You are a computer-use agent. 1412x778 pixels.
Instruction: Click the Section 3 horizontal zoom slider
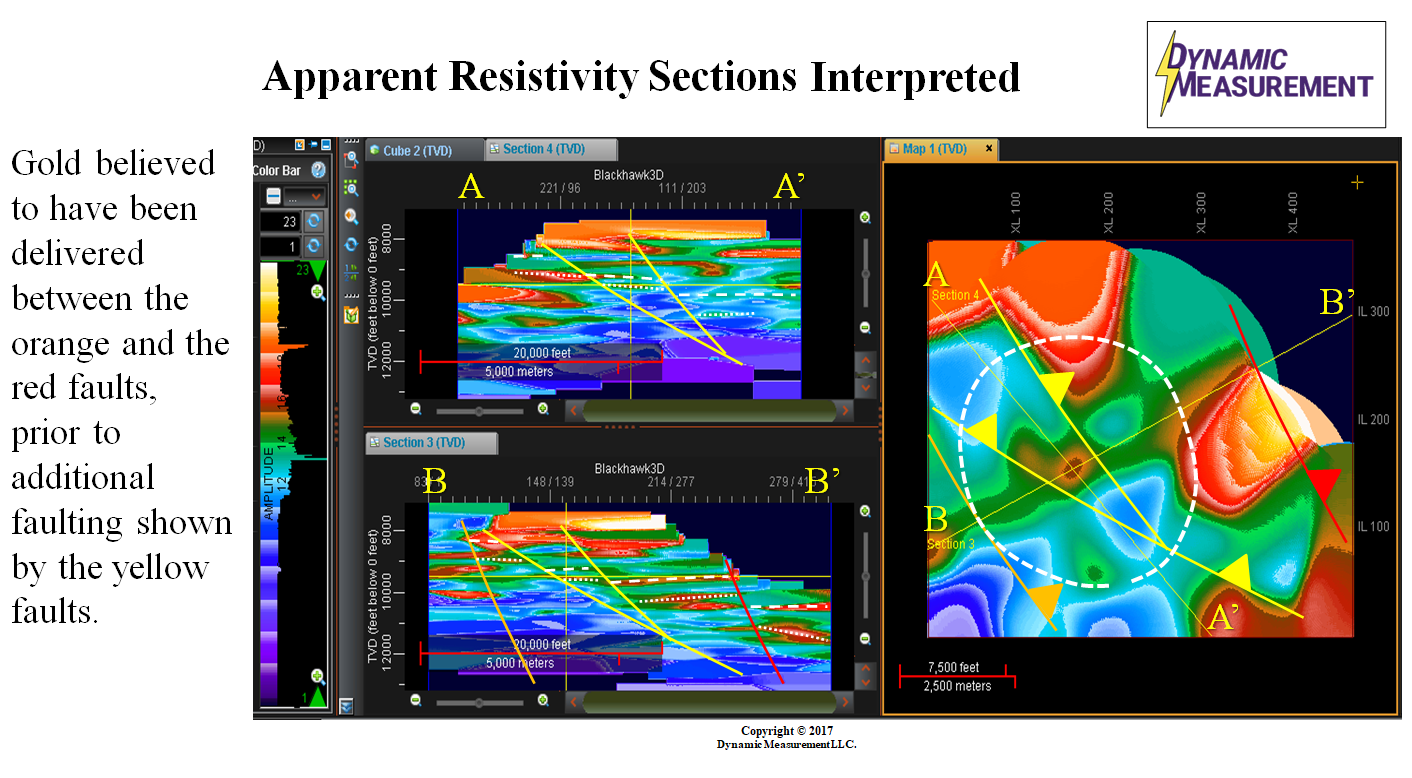click(480, 702)
